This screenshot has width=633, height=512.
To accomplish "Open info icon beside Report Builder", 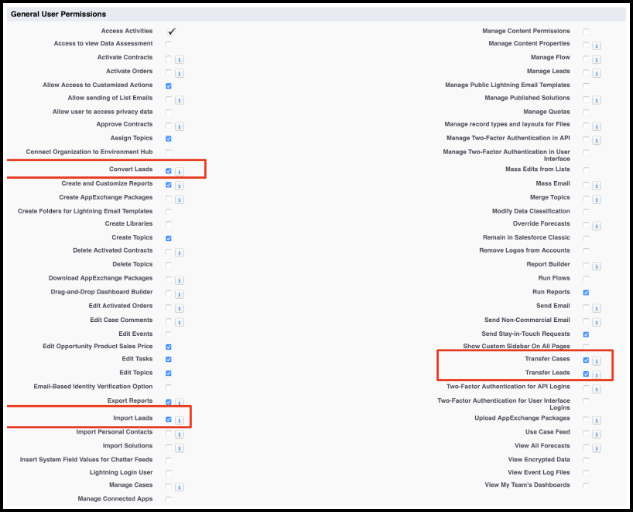I will (x=597, y=266).
